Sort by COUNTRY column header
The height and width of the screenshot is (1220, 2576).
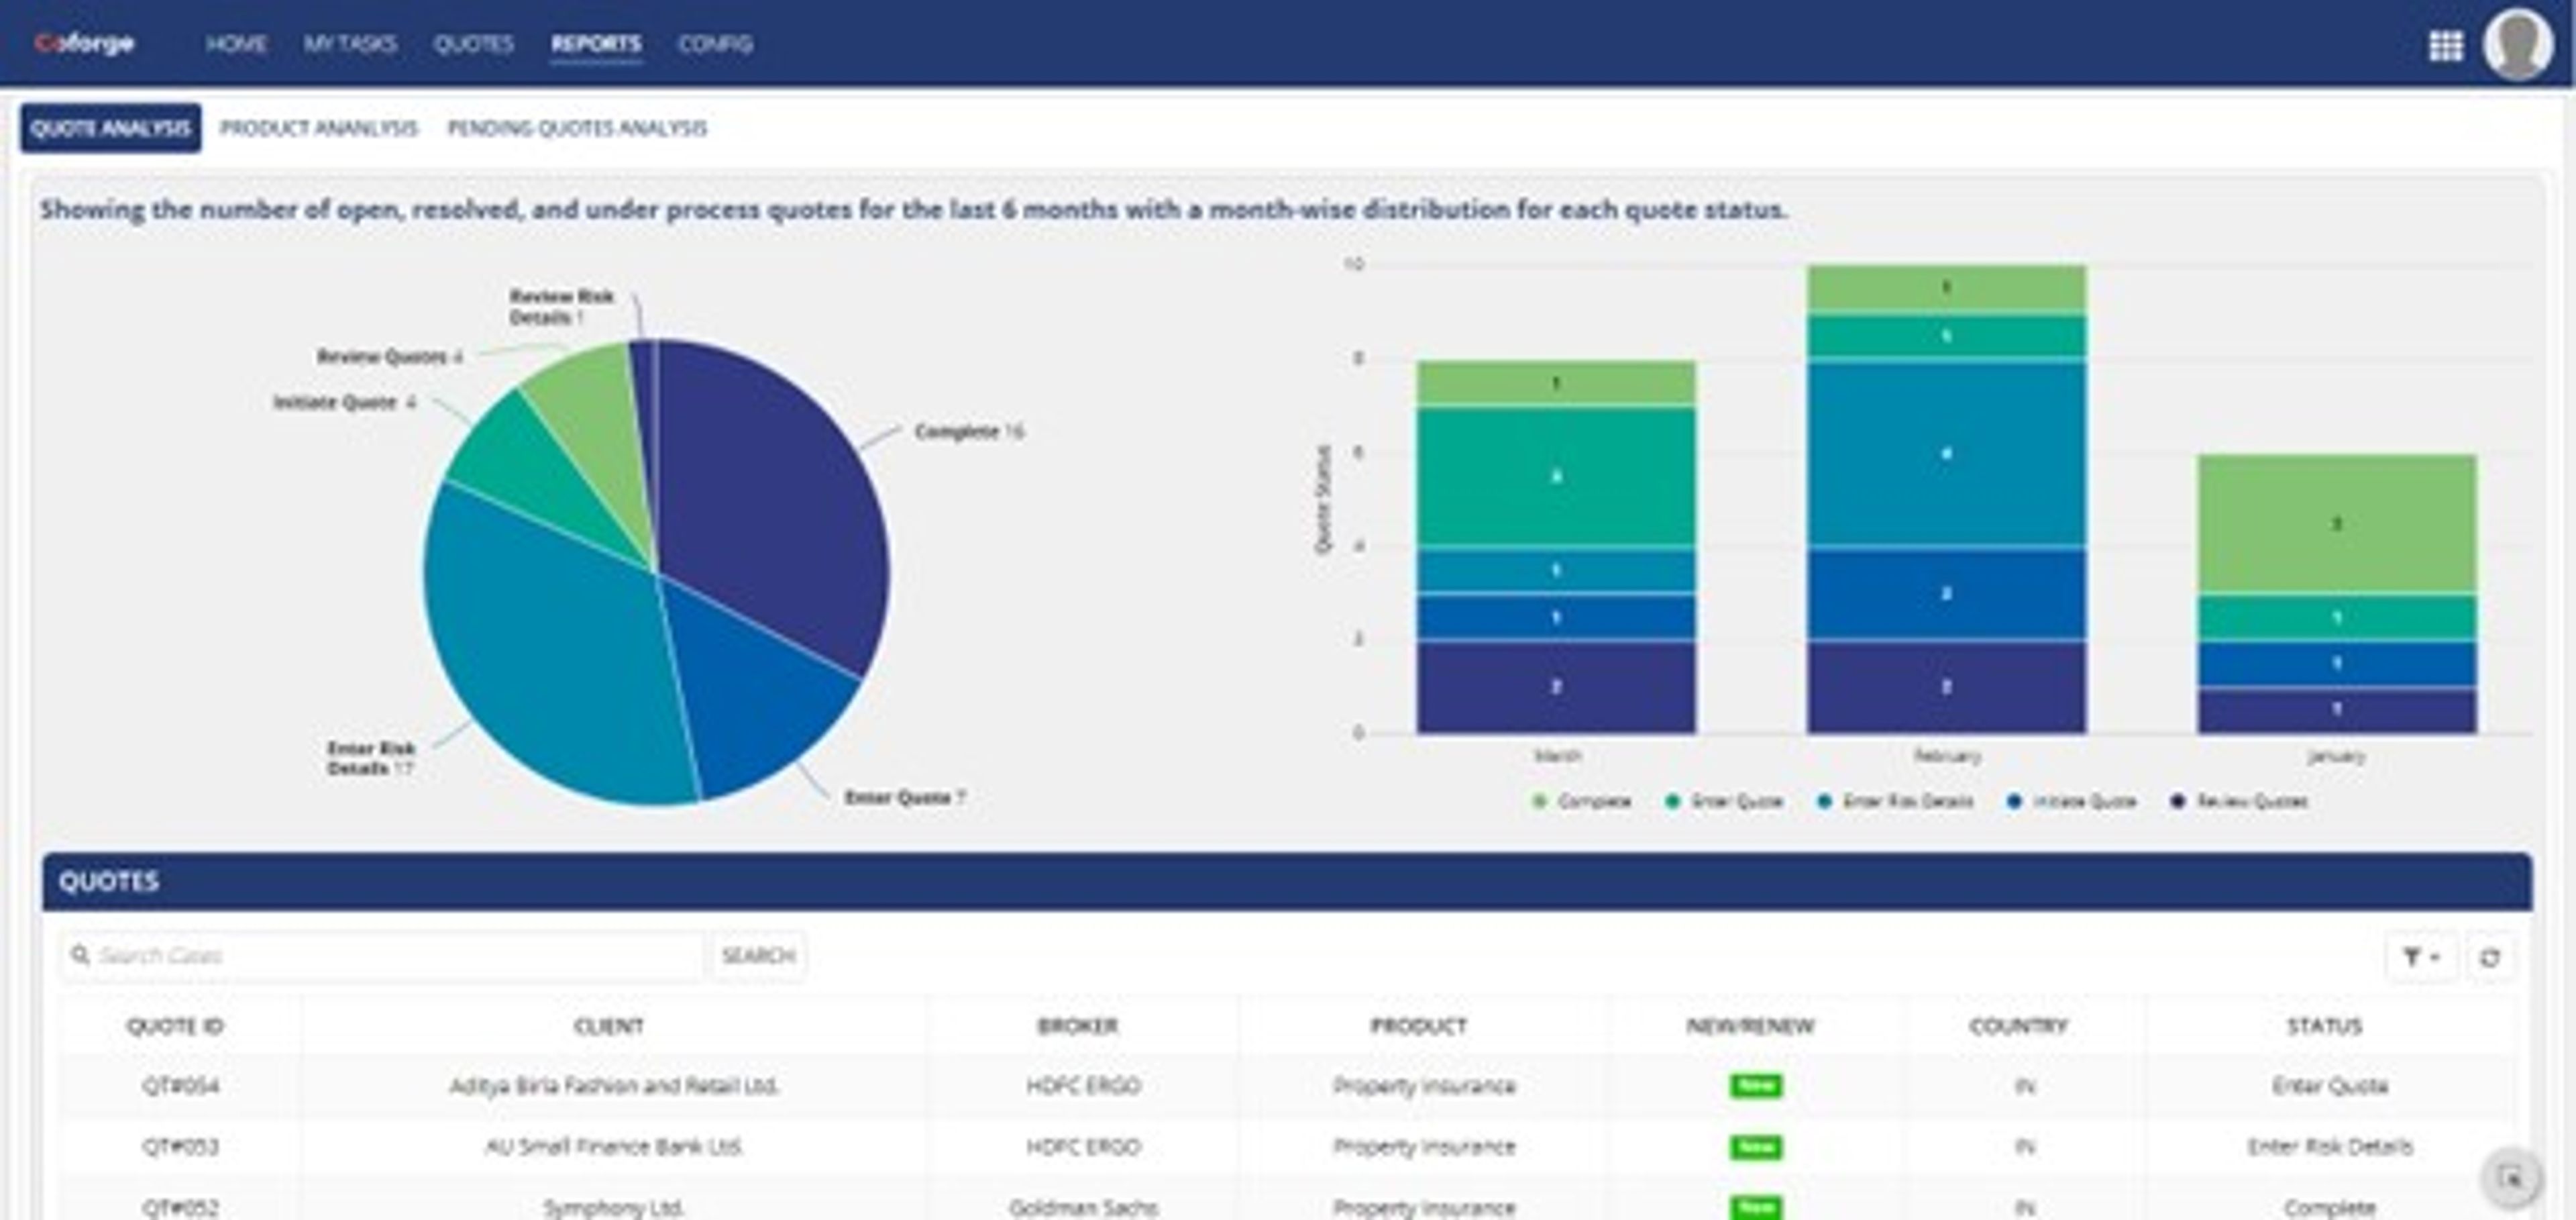pyautogui.click(x=2018, y=1026)
